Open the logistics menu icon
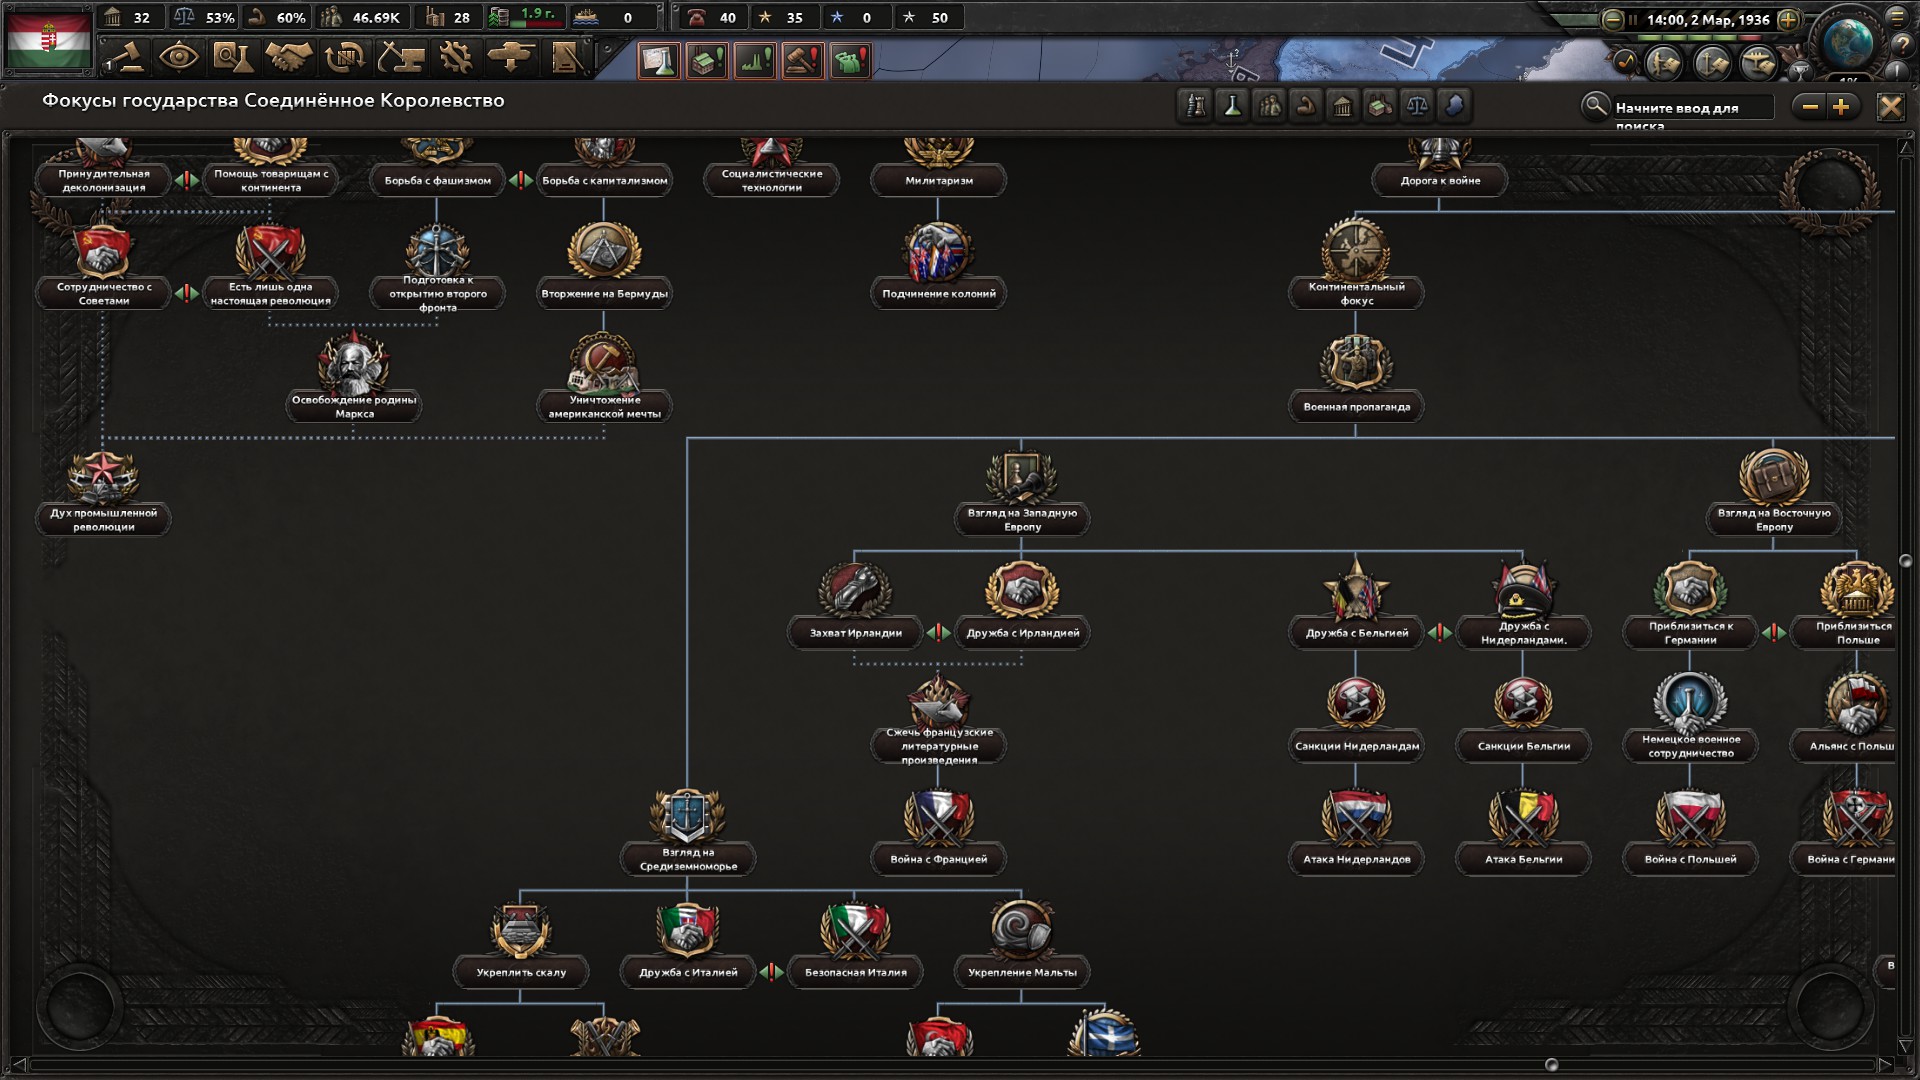The height and width of the screenshot is (1080, 1920). pos(566,57)
